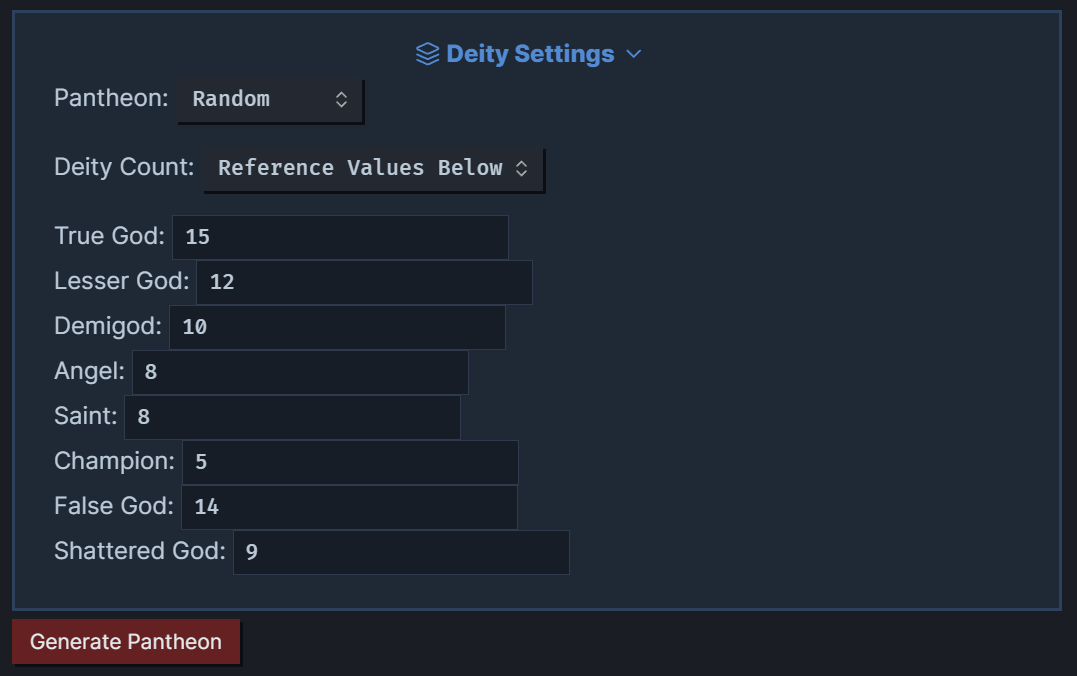Click the Pantheon label text
The width and height of the screenshot is (1077, 676).
click(110, 98)
